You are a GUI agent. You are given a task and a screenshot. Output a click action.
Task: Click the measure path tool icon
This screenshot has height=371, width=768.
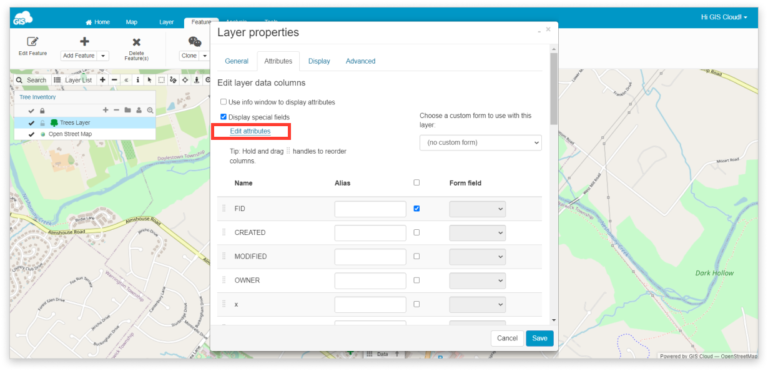coord(173,80)
